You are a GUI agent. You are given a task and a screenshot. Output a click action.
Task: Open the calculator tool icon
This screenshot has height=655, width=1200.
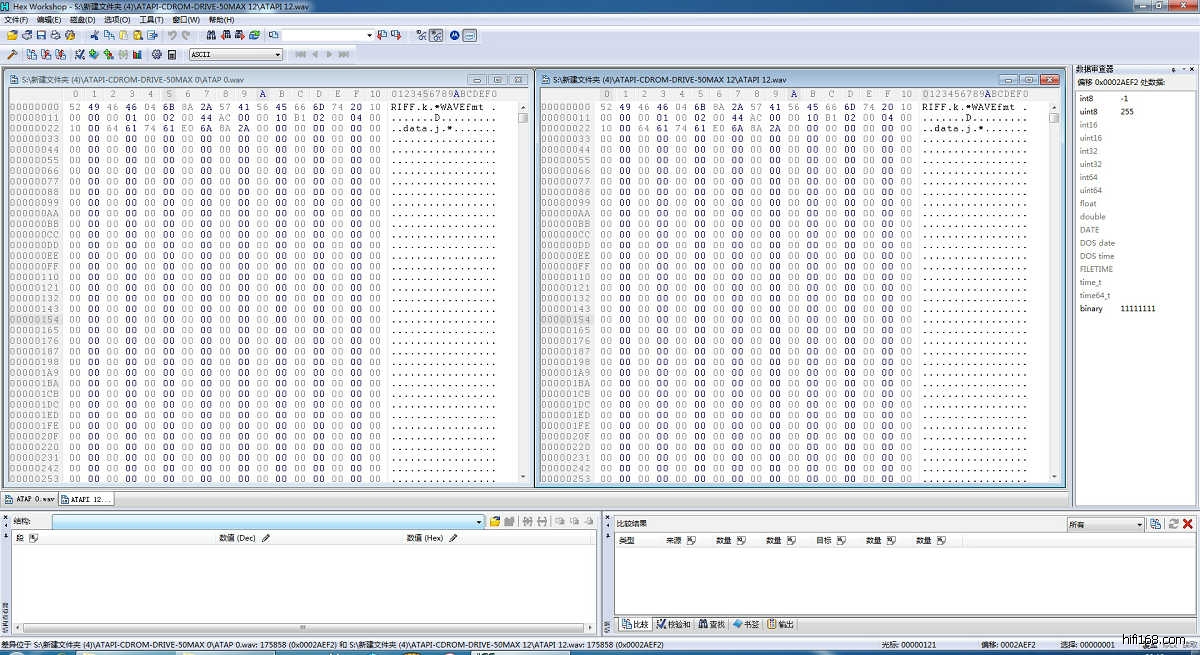point(172,54)
